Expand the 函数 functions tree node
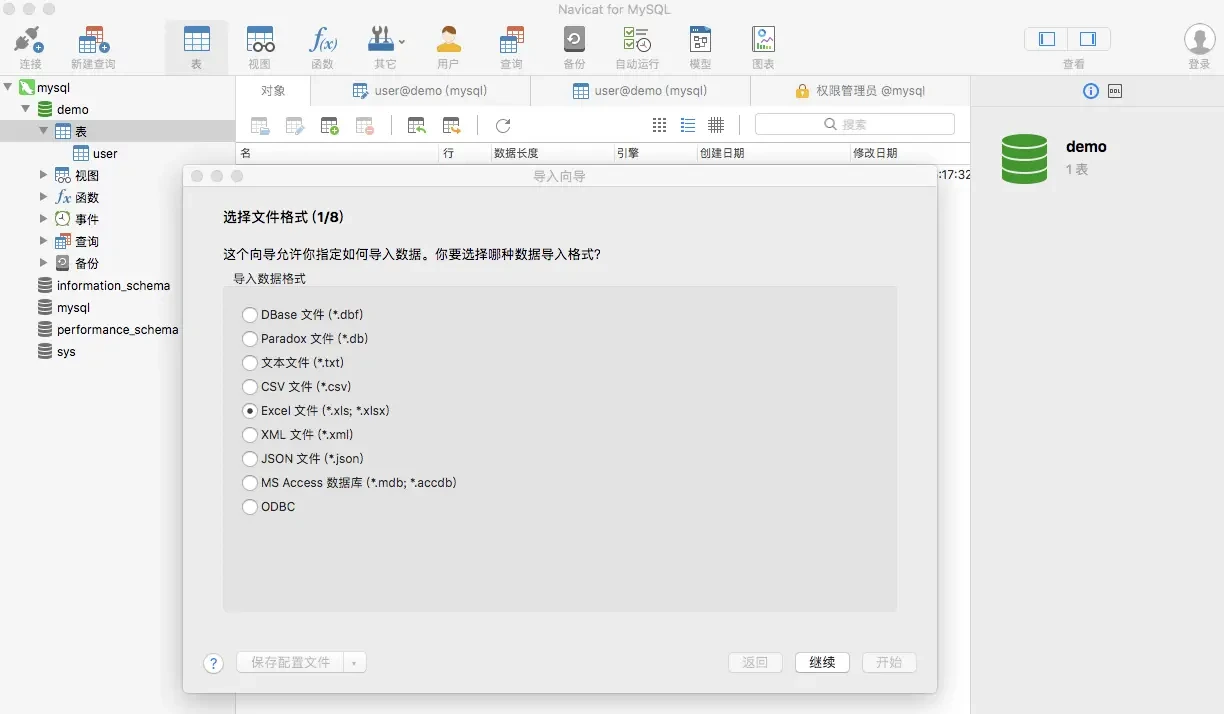 (43, 197)
